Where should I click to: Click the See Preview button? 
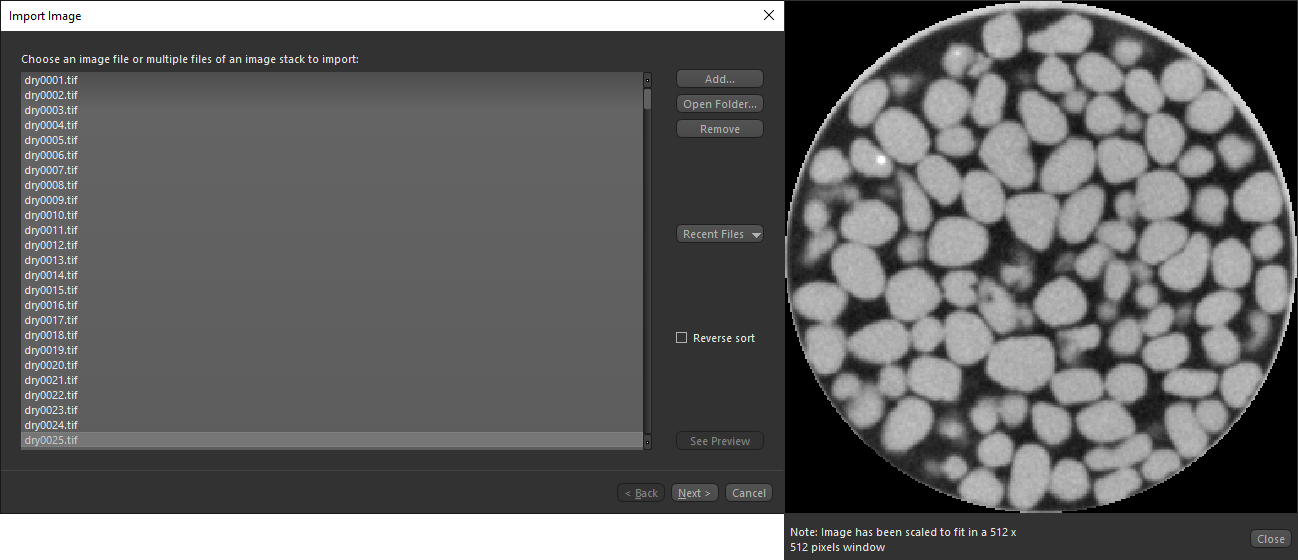point(719,441)
